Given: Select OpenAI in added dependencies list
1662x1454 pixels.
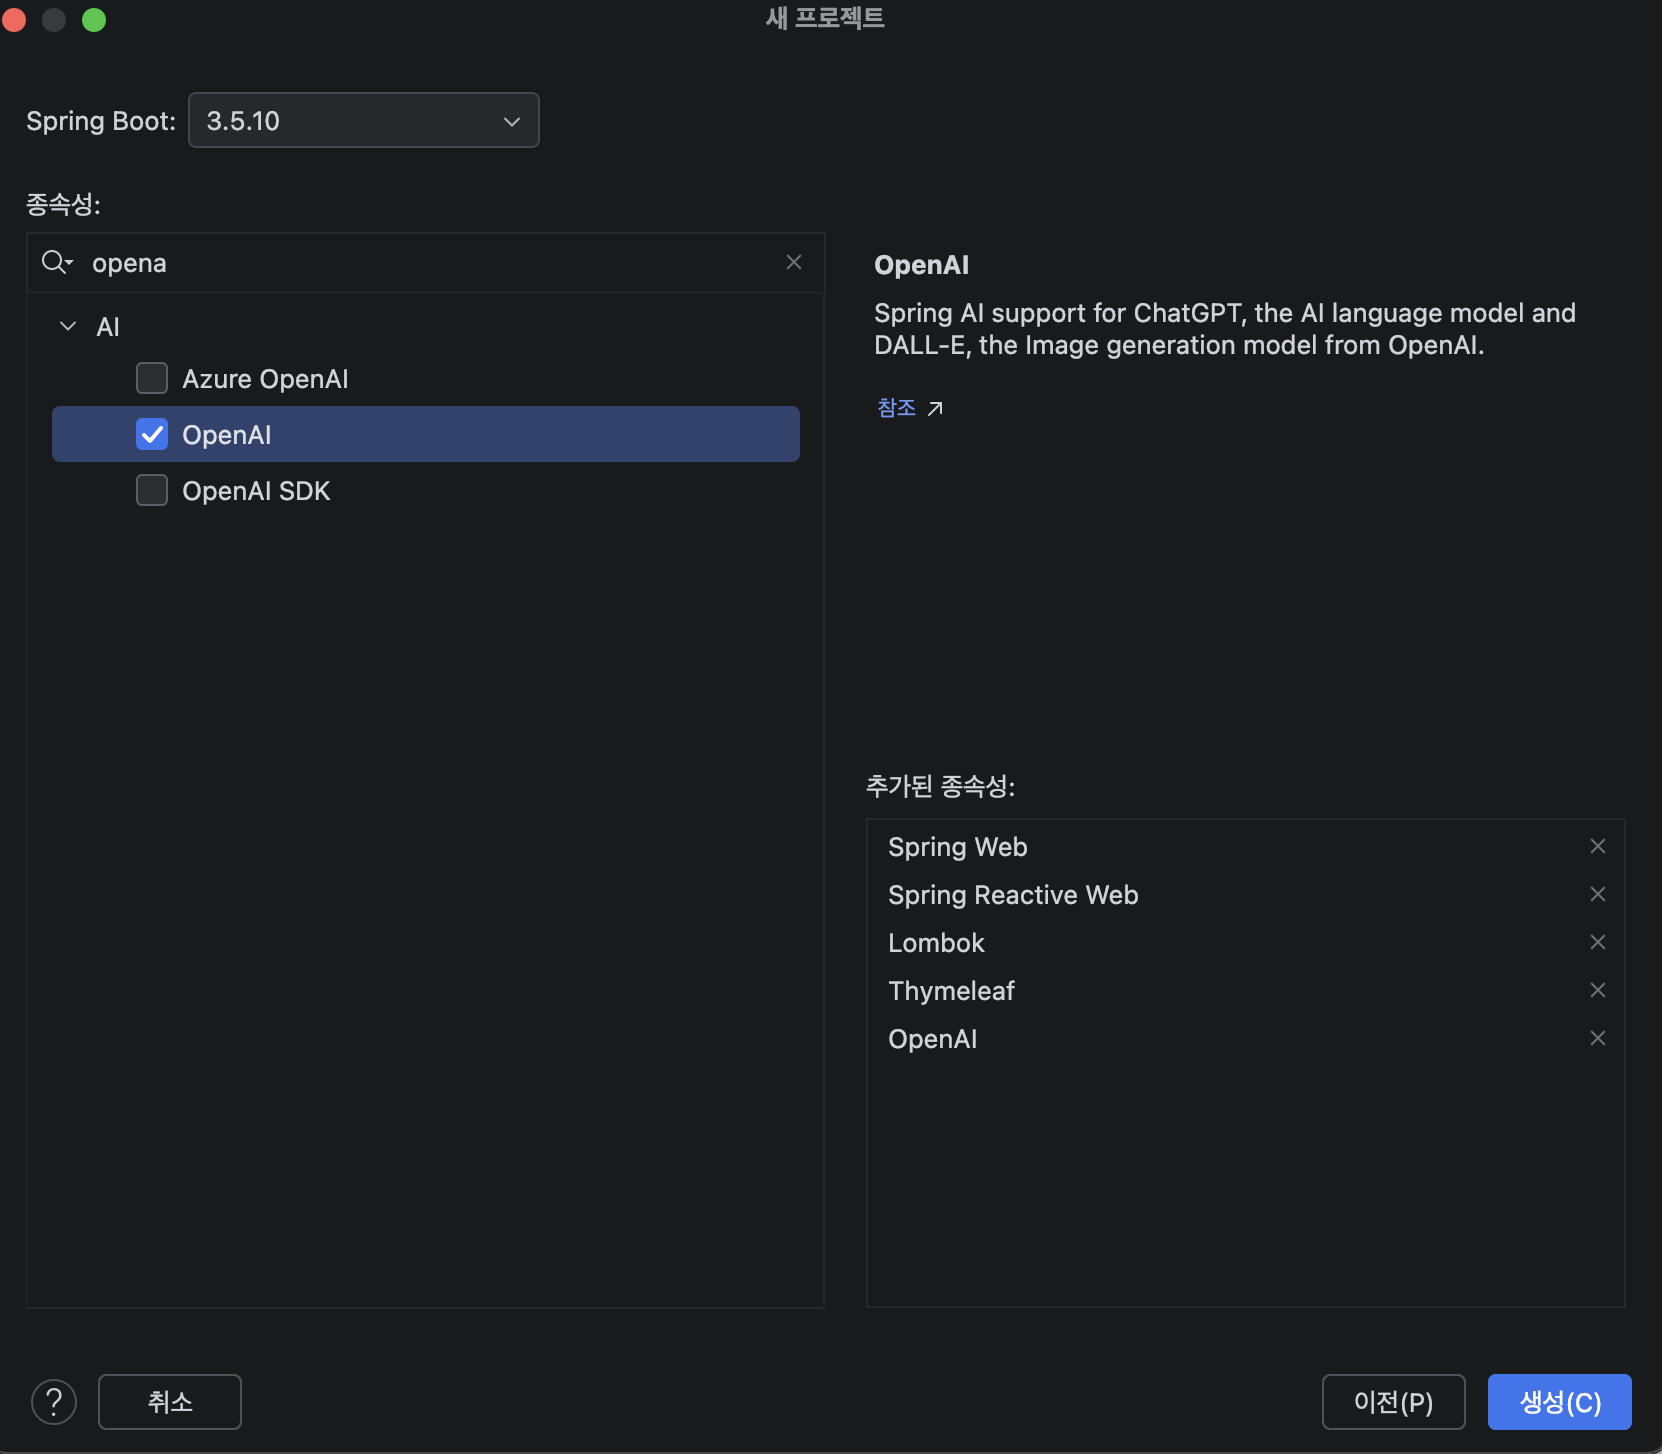Looking at the screenshot, I should click(932, 1039).
